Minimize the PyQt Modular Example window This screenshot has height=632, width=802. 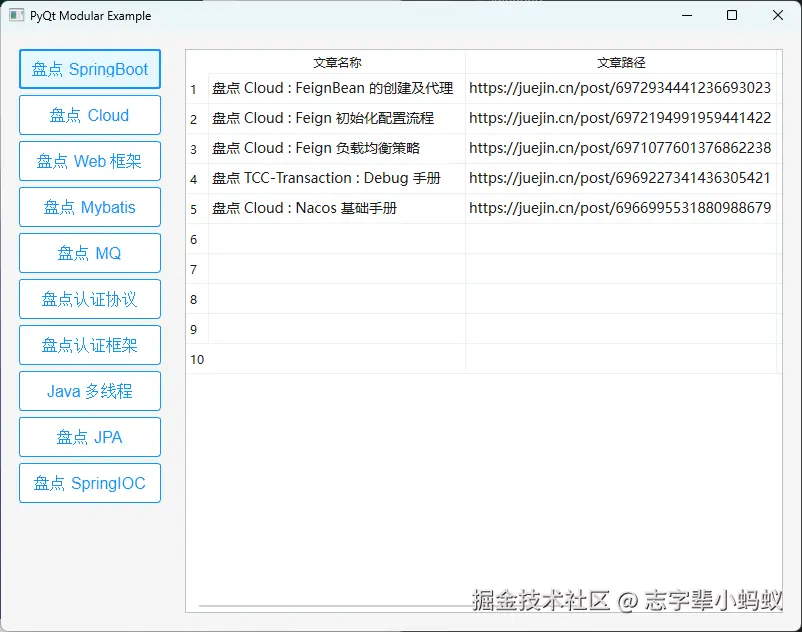coord(687,15)
